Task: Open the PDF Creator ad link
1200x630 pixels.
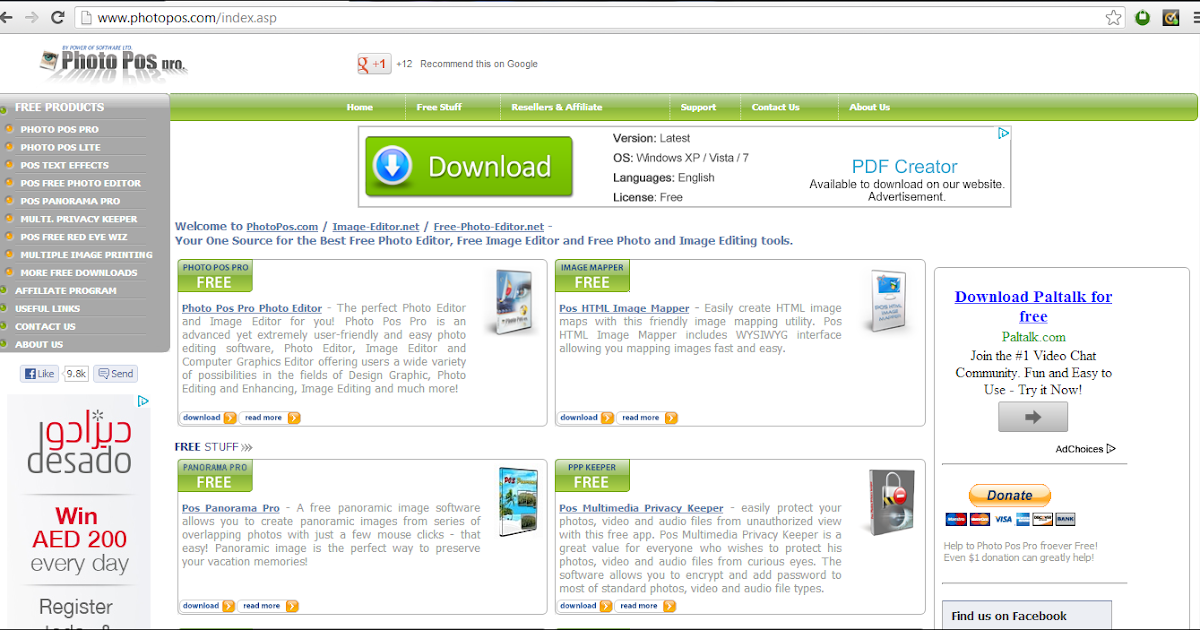Action: coord(905,167)
